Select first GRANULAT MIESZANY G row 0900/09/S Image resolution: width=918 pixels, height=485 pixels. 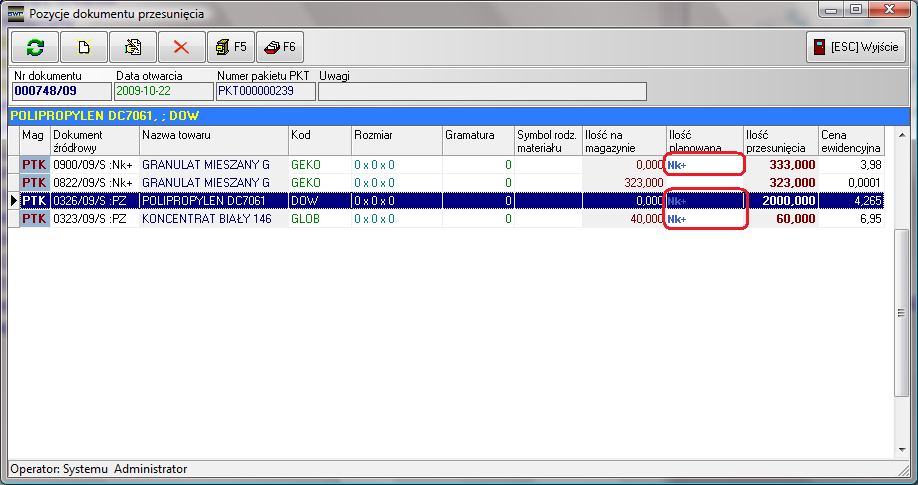205,164
